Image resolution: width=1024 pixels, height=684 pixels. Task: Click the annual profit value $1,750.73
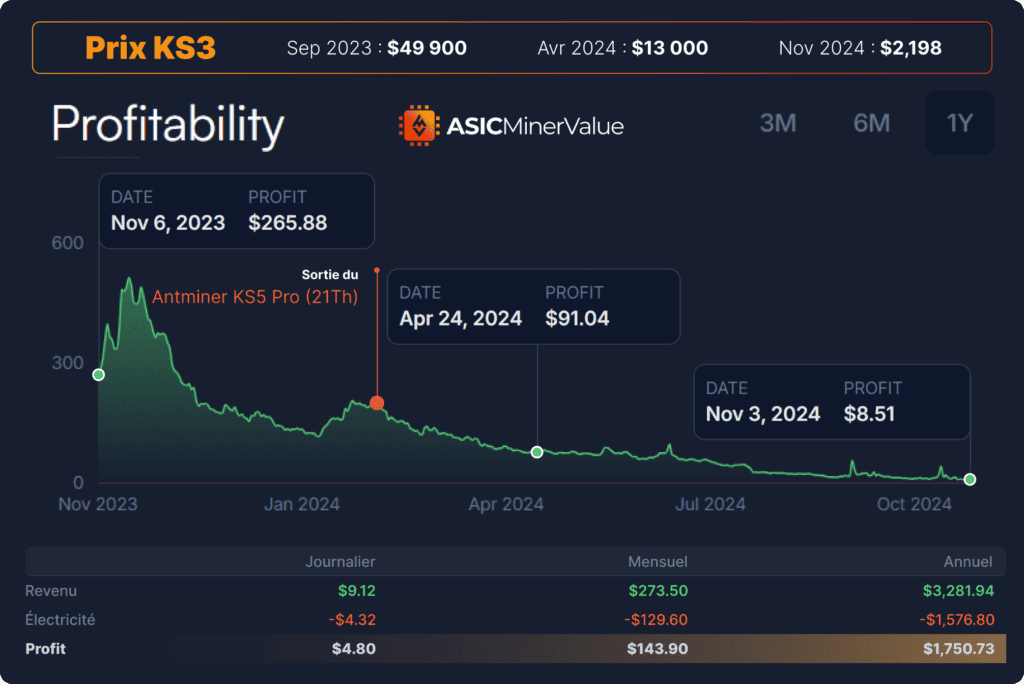point(959,649)
